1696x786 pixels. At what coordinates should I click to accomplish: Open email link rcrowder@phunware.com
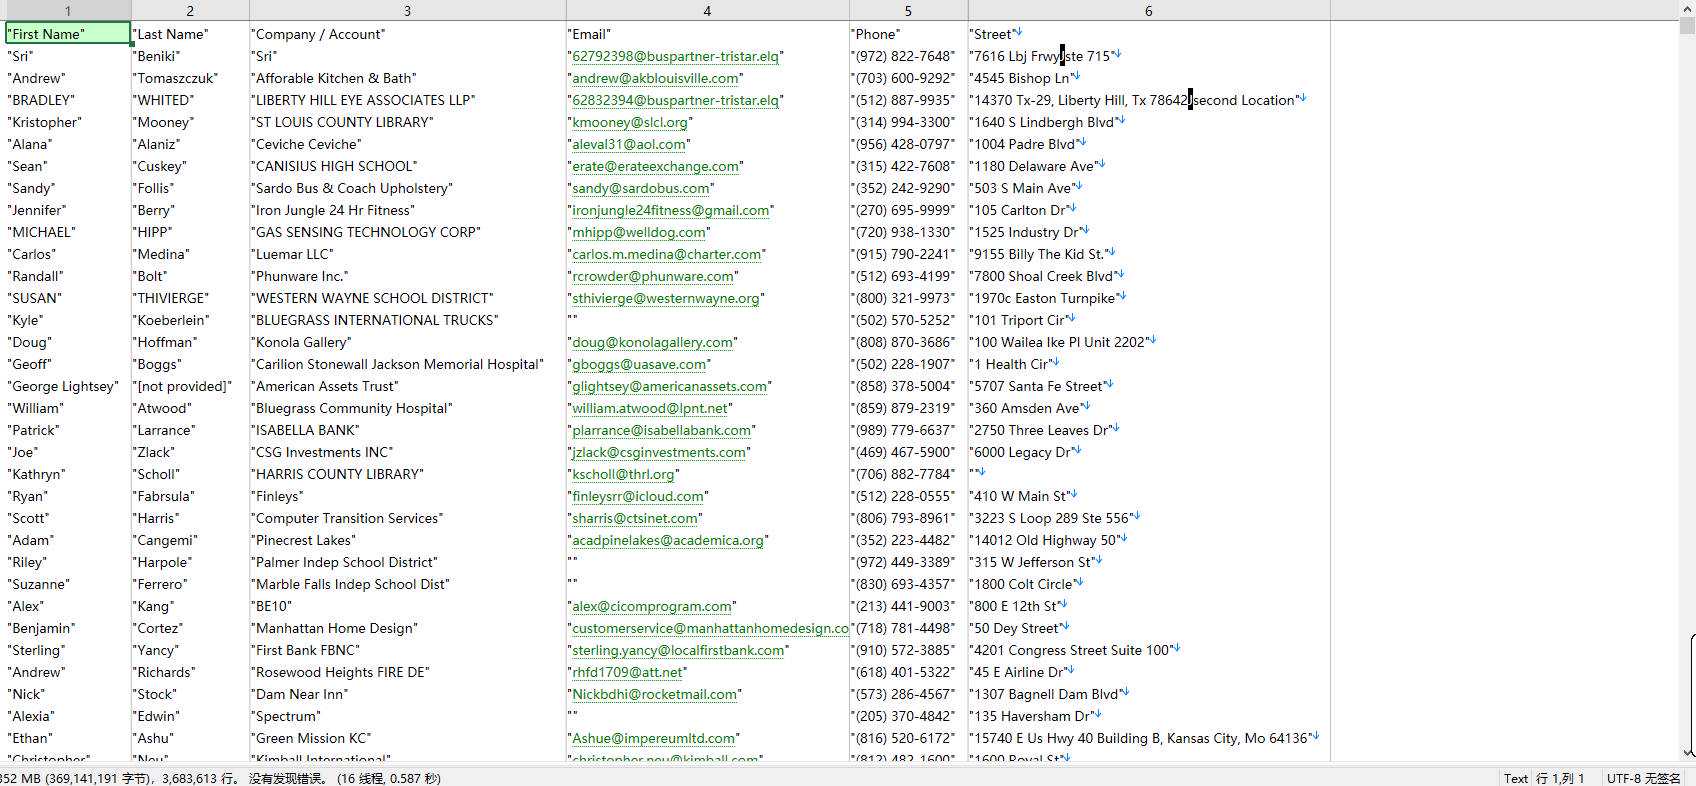[x=653, y=276]
